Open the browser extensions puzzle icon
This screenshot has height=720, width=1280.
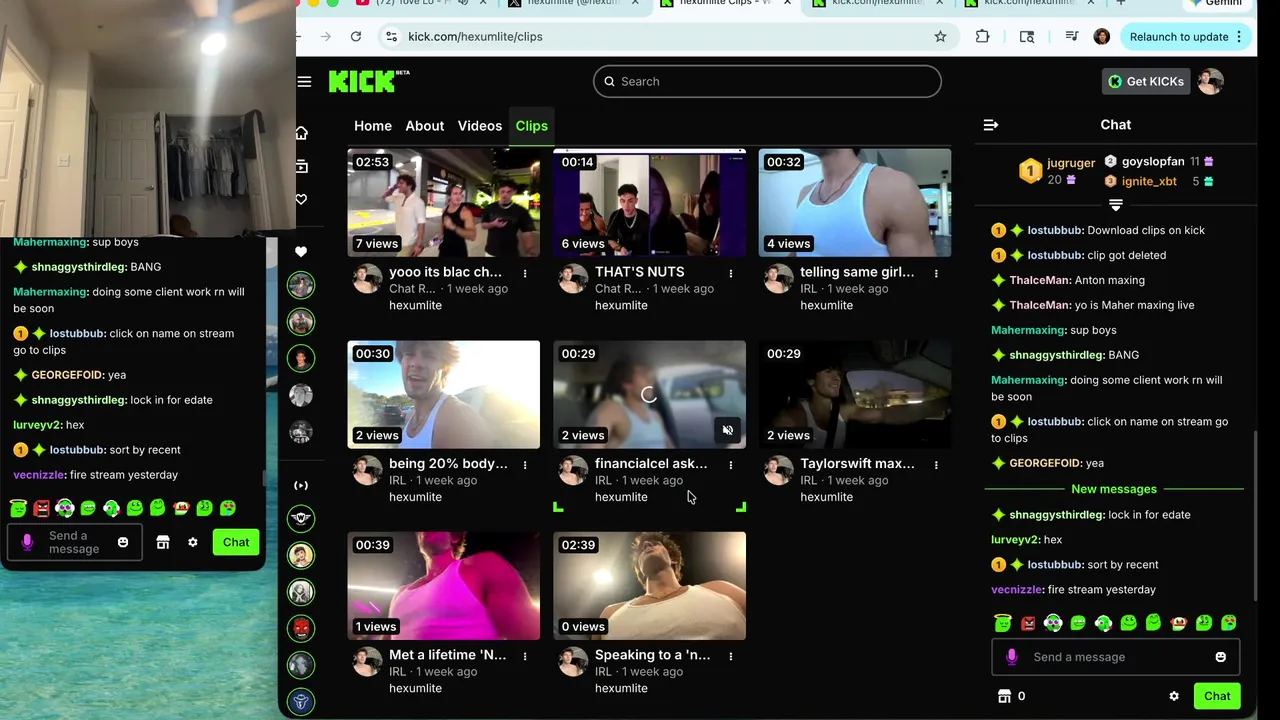982,37
